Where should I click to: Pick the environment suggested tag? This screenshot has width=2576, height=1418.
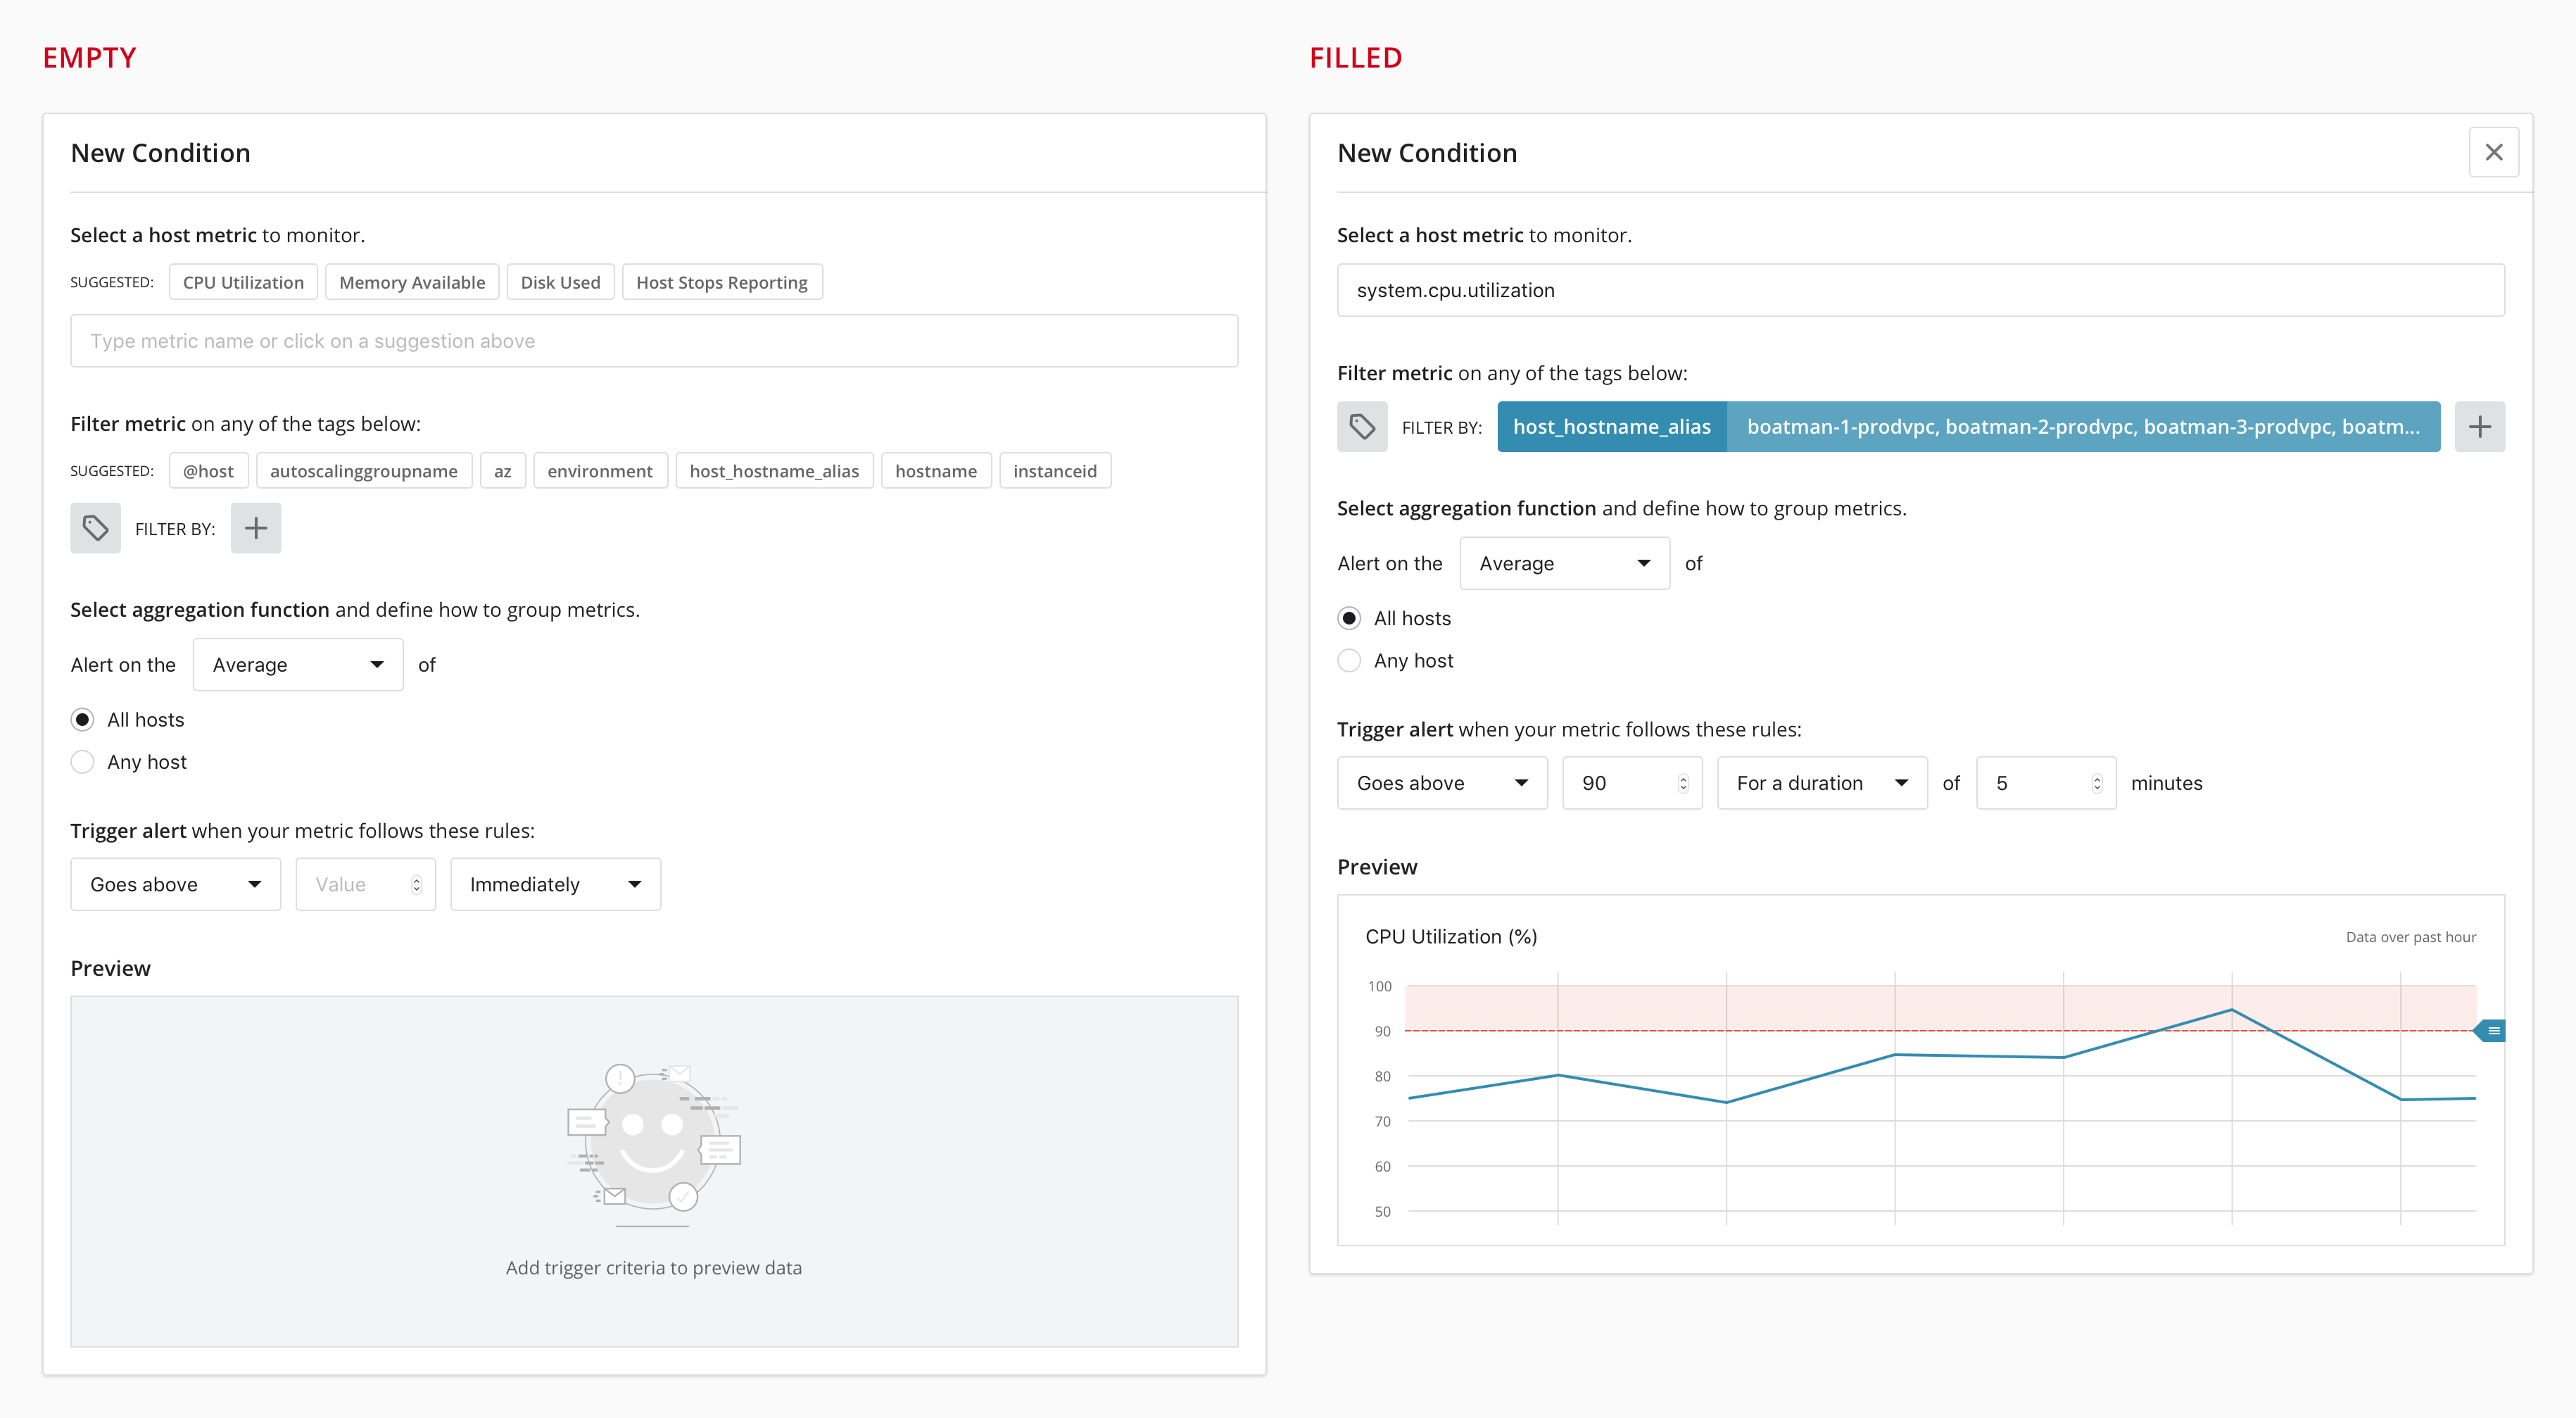tap(599, 471)
